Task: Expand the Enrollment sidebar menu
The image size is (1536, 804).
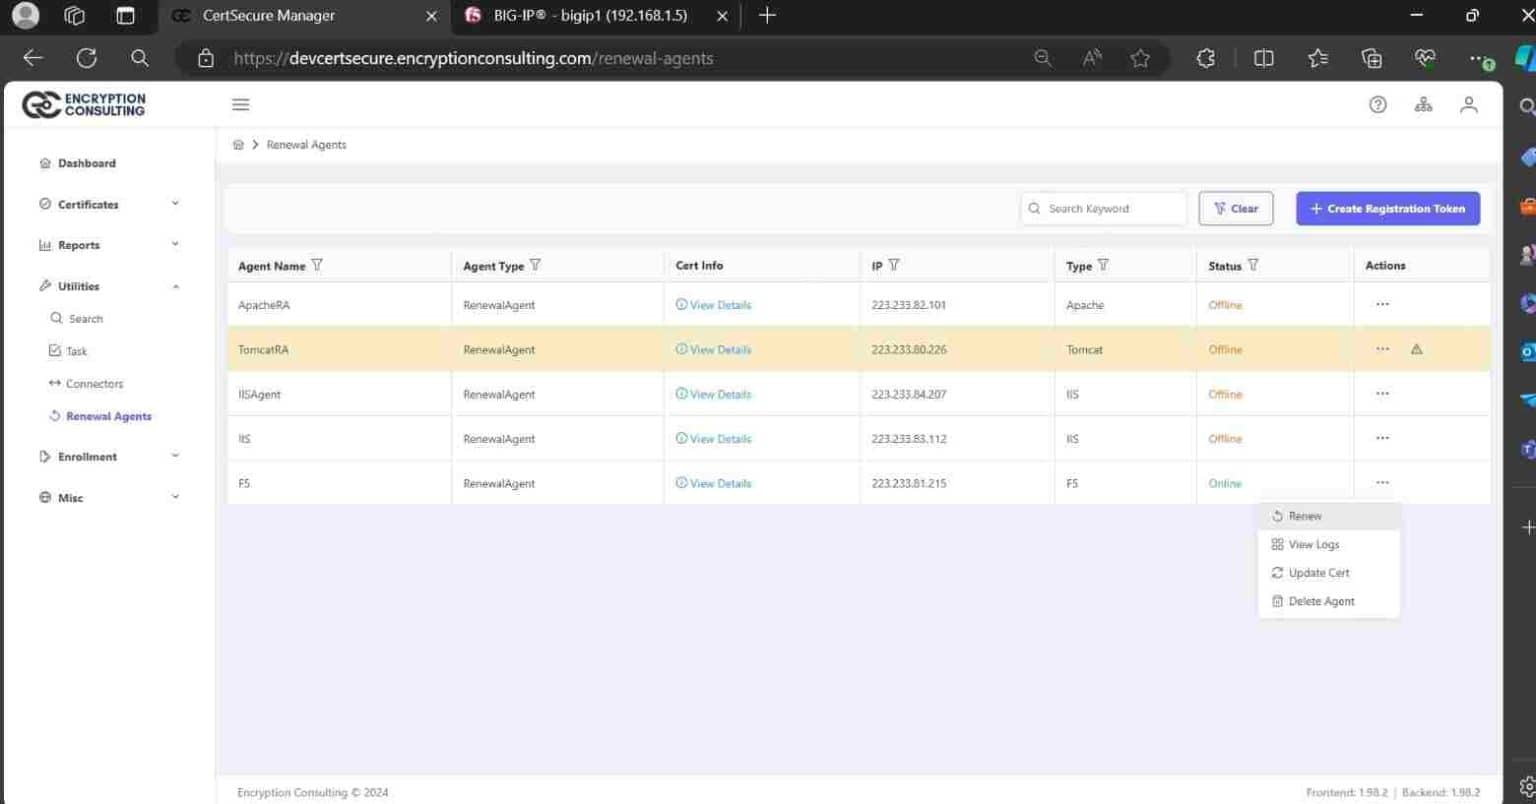Action: pyautogui.click(x=109, y=457)
